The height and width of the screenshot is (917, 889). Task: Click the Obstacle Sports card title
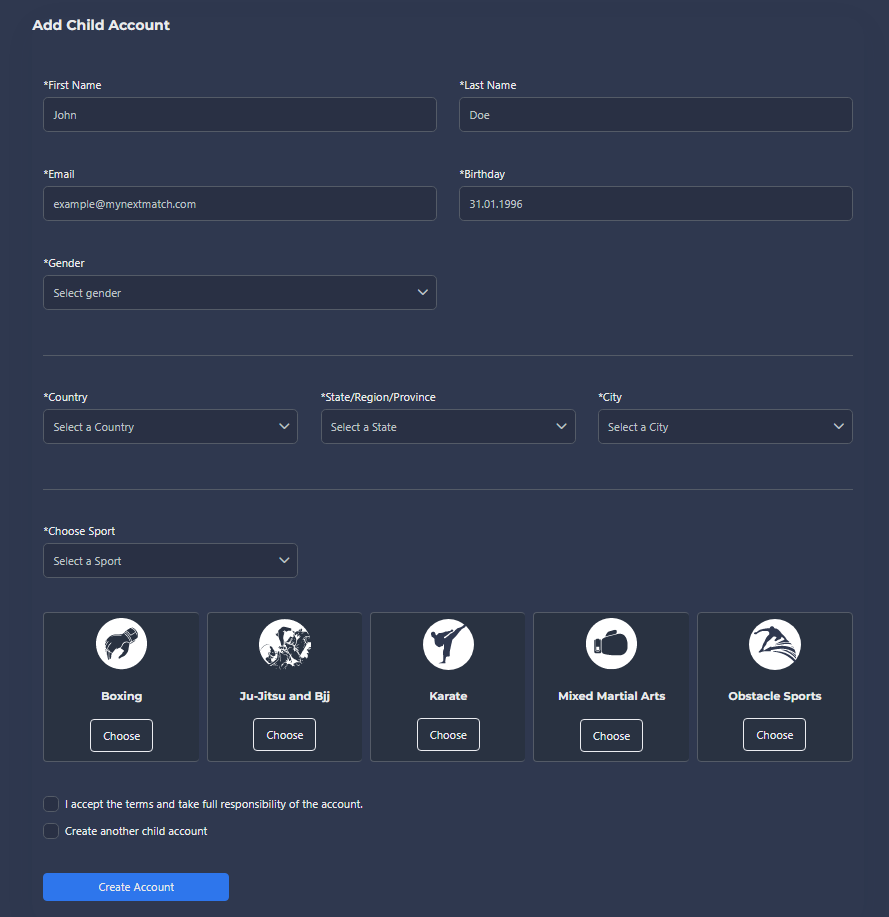775,696
